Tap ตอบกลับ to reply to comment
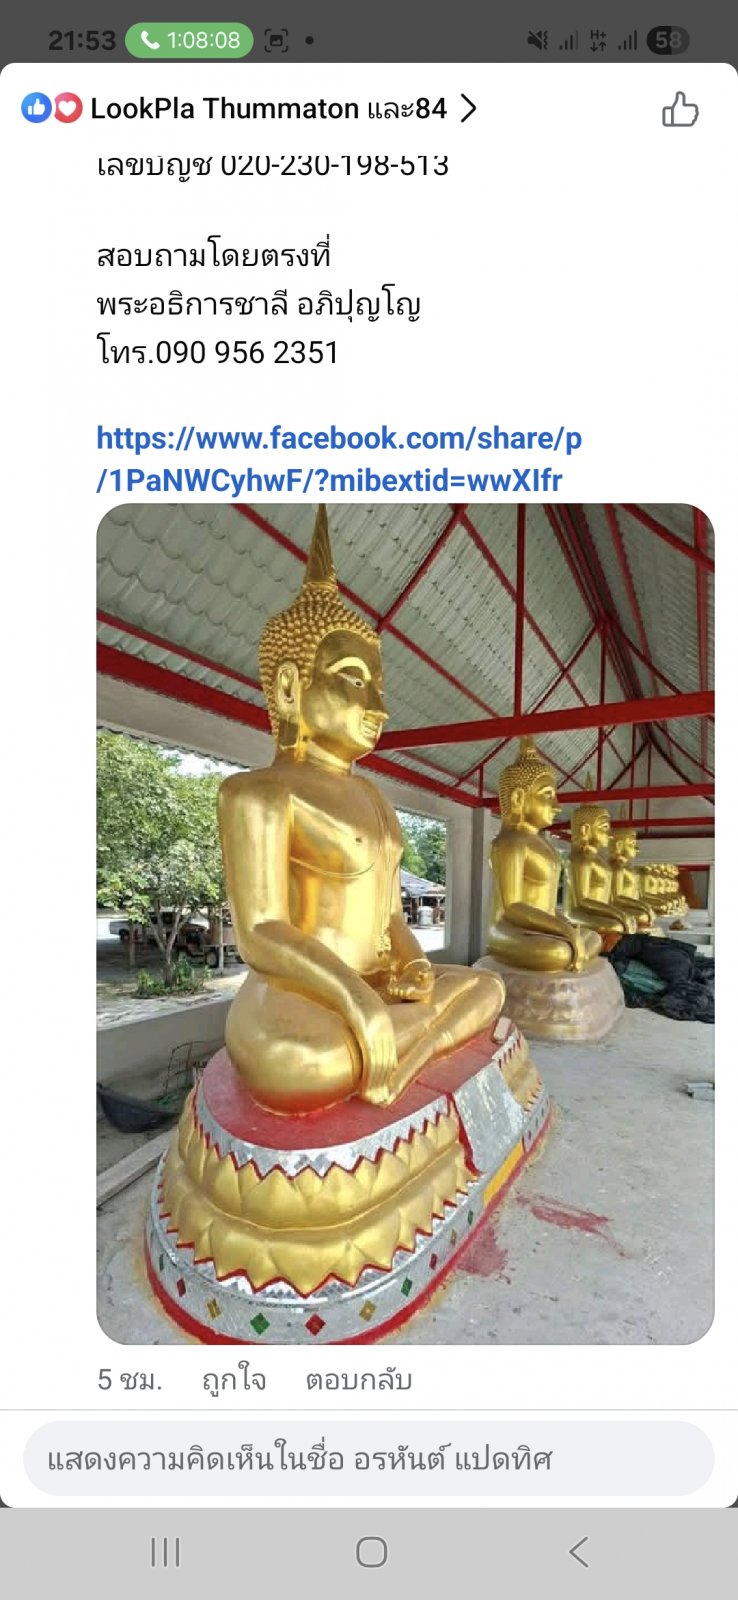This screenshot has height=1600, width=738. coord(359,1380)
